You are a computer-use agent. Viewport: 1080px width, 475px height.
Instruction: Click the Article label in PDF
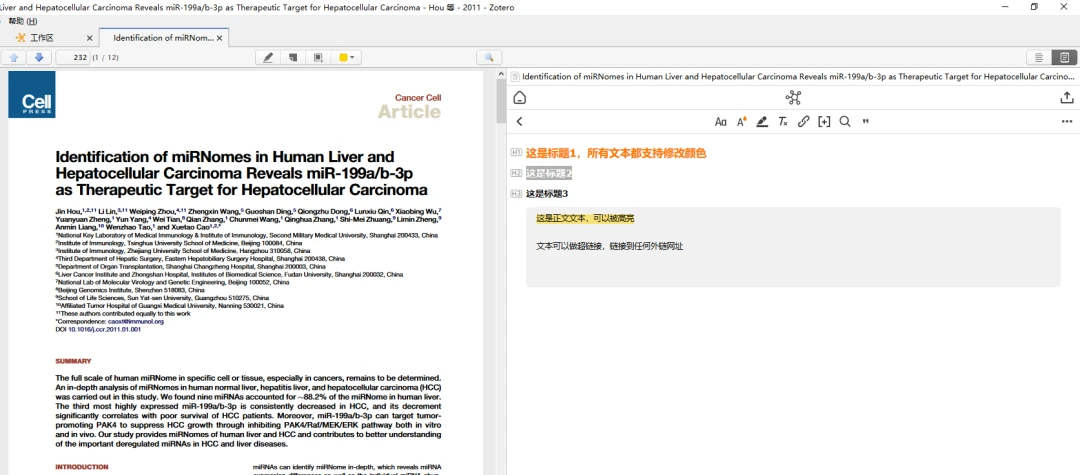point(409,112)
